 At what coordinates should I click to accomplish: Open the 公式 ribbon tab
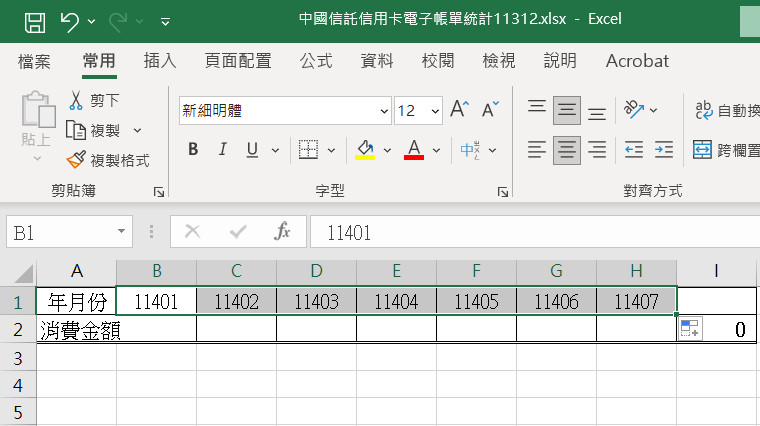tap(316, 61)
